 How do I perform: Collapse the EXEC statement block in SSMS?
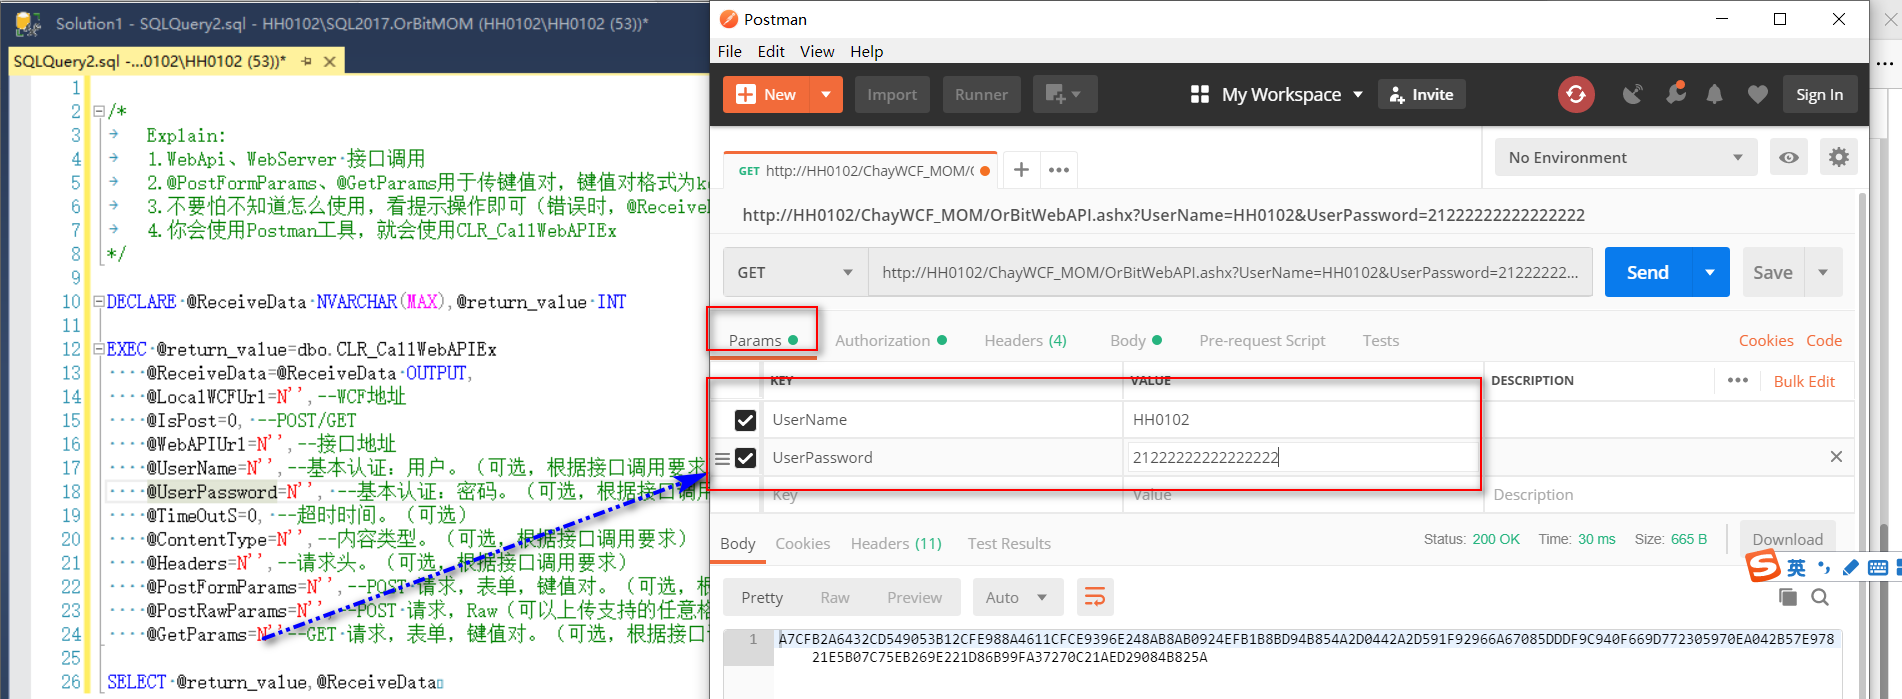tap(98, 350)
